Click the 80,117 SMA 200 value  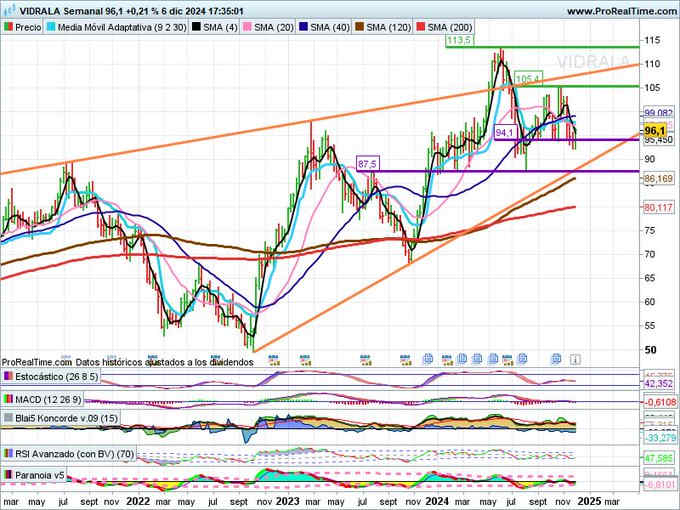coord(659,208)
